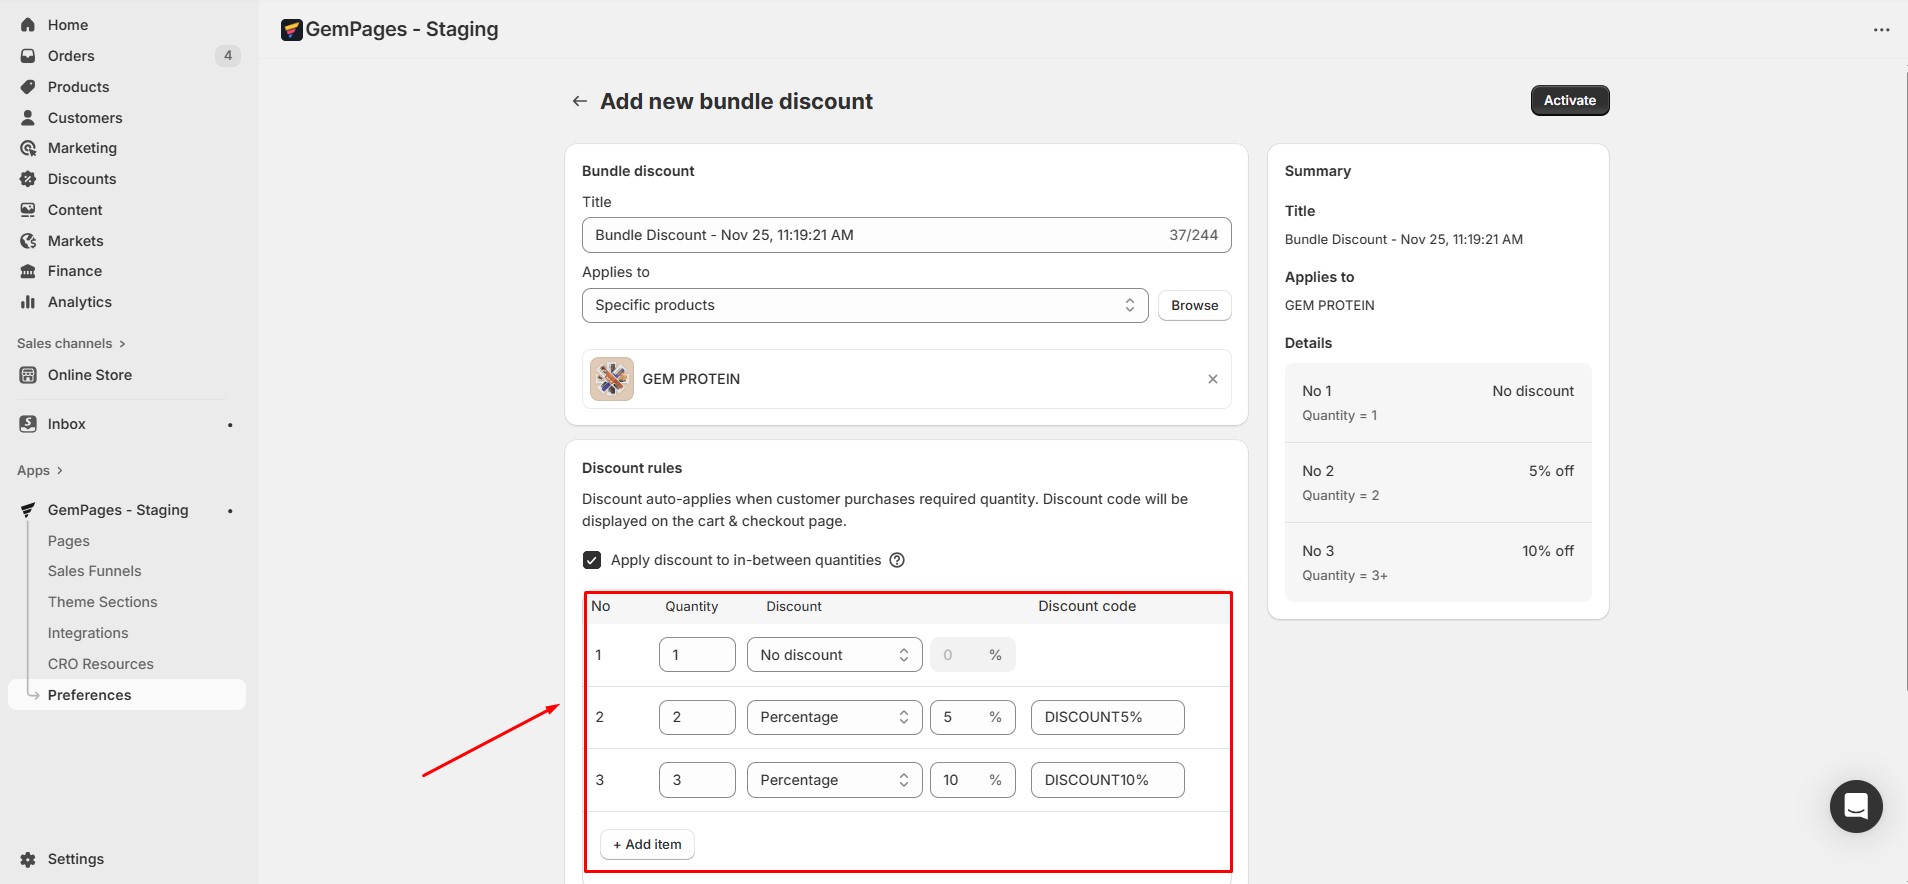Open the chat support bubble icon

tap(1856, 806)
